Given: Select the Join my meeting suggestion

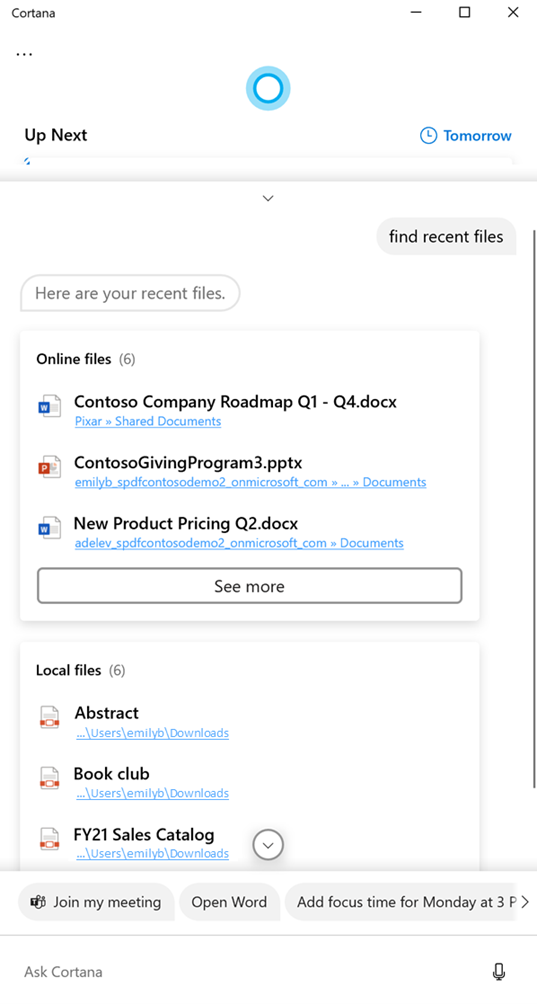Looking at the screenshot, I should (96, 902).
